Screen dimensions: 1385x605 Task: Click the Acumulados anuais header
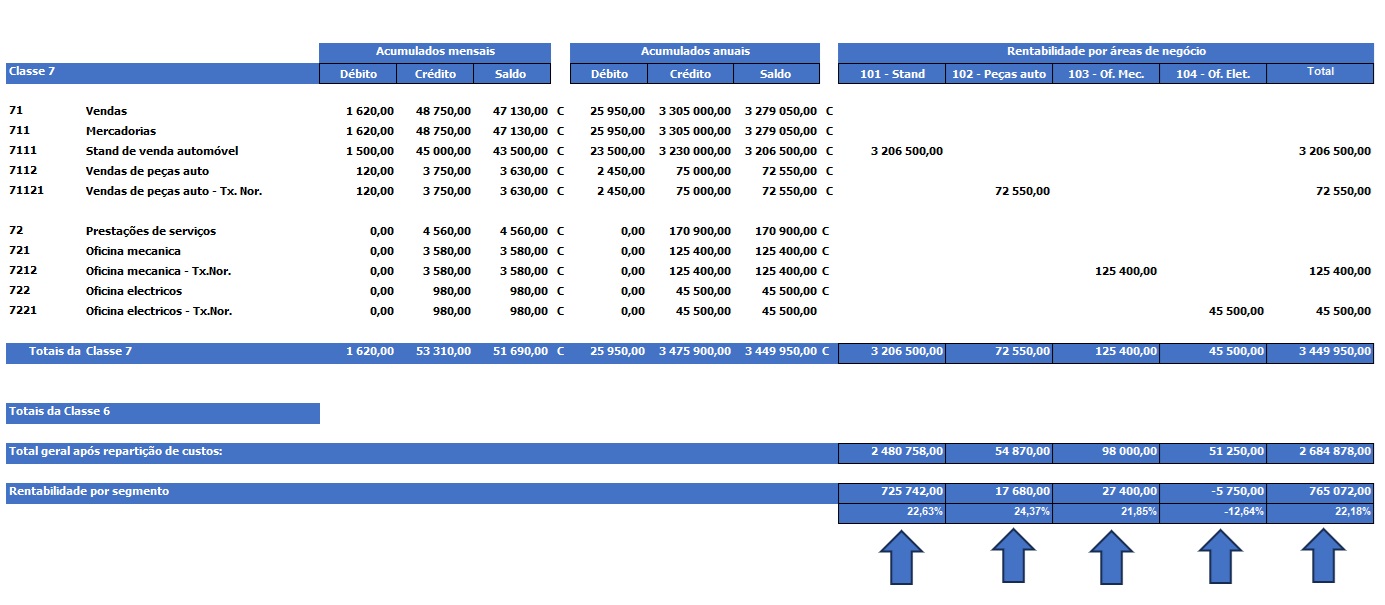click(x=694, y=52)
